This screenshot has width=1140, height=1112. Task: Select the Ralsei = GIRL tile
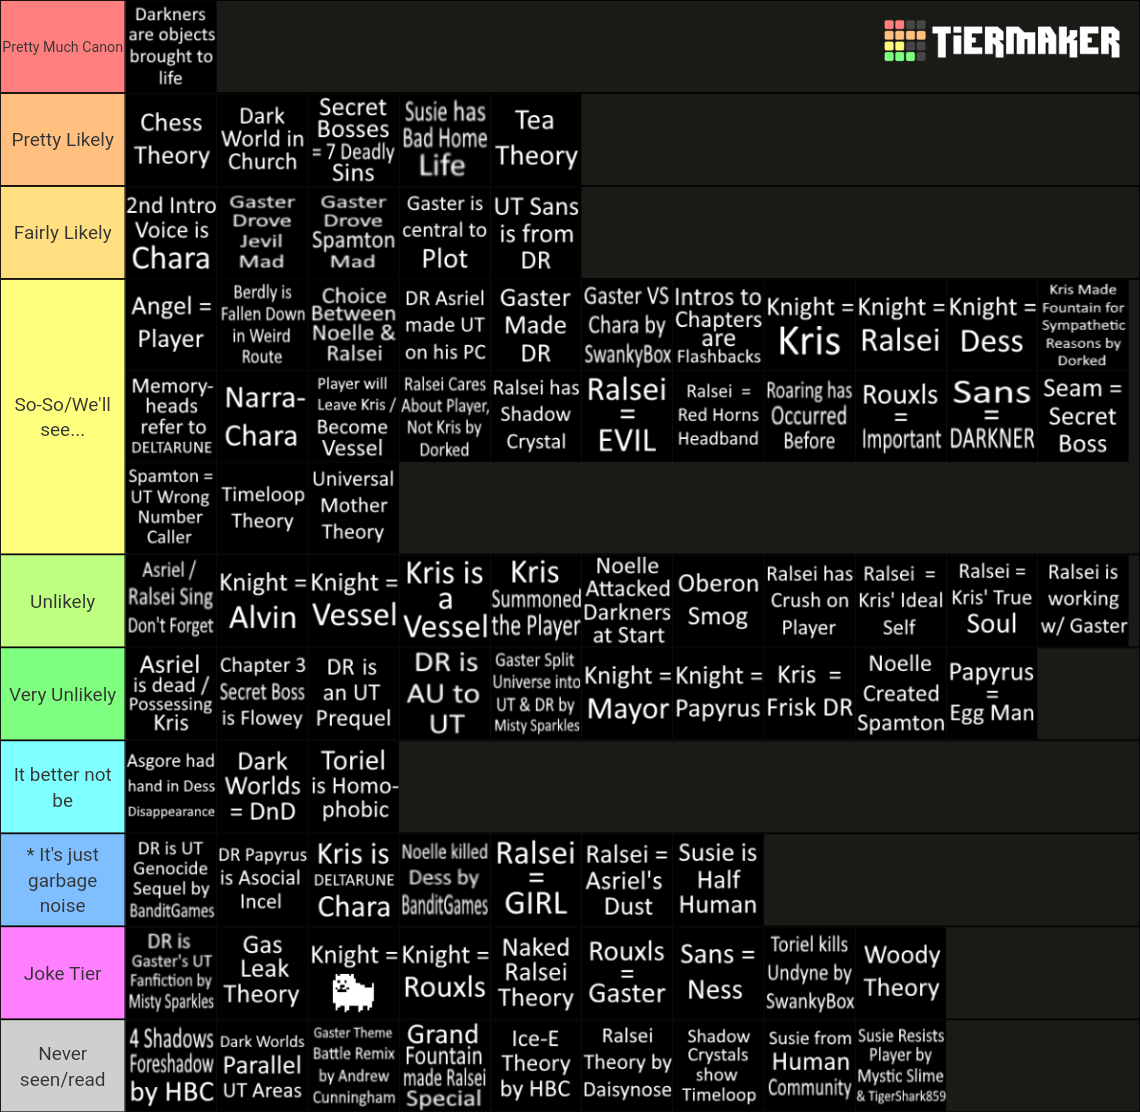[x=536, y=880]
